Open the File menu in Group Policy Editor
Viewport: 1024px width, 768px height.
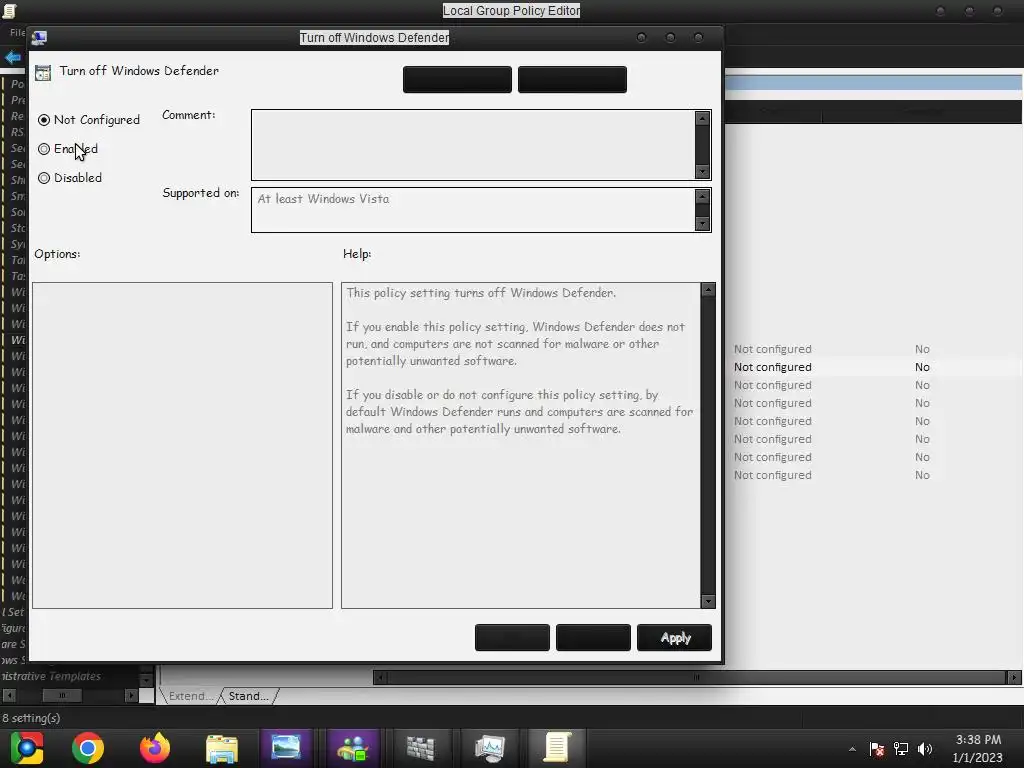[17, 33]
